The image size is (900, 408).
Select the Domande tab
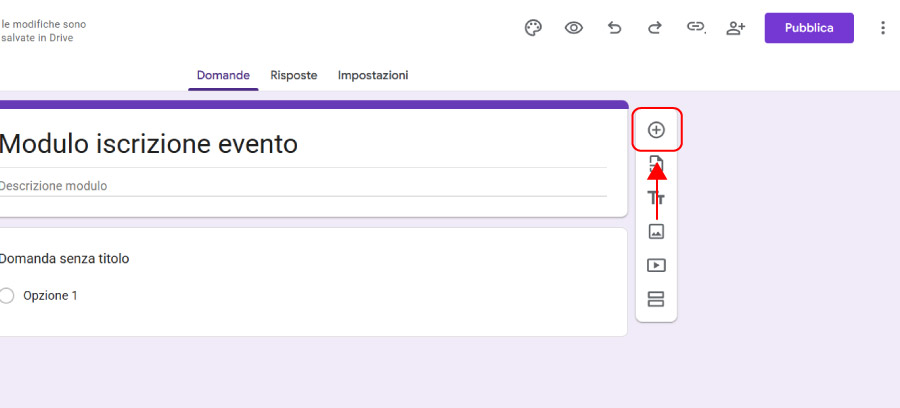223,75
